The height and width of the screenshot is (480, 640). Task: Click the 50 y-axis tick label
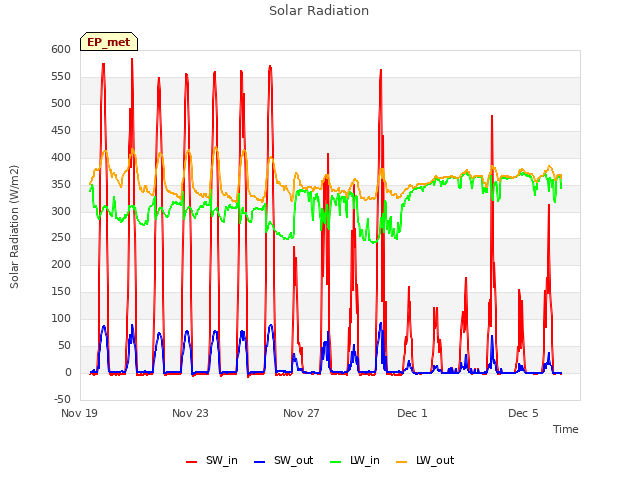click(64, 345)
